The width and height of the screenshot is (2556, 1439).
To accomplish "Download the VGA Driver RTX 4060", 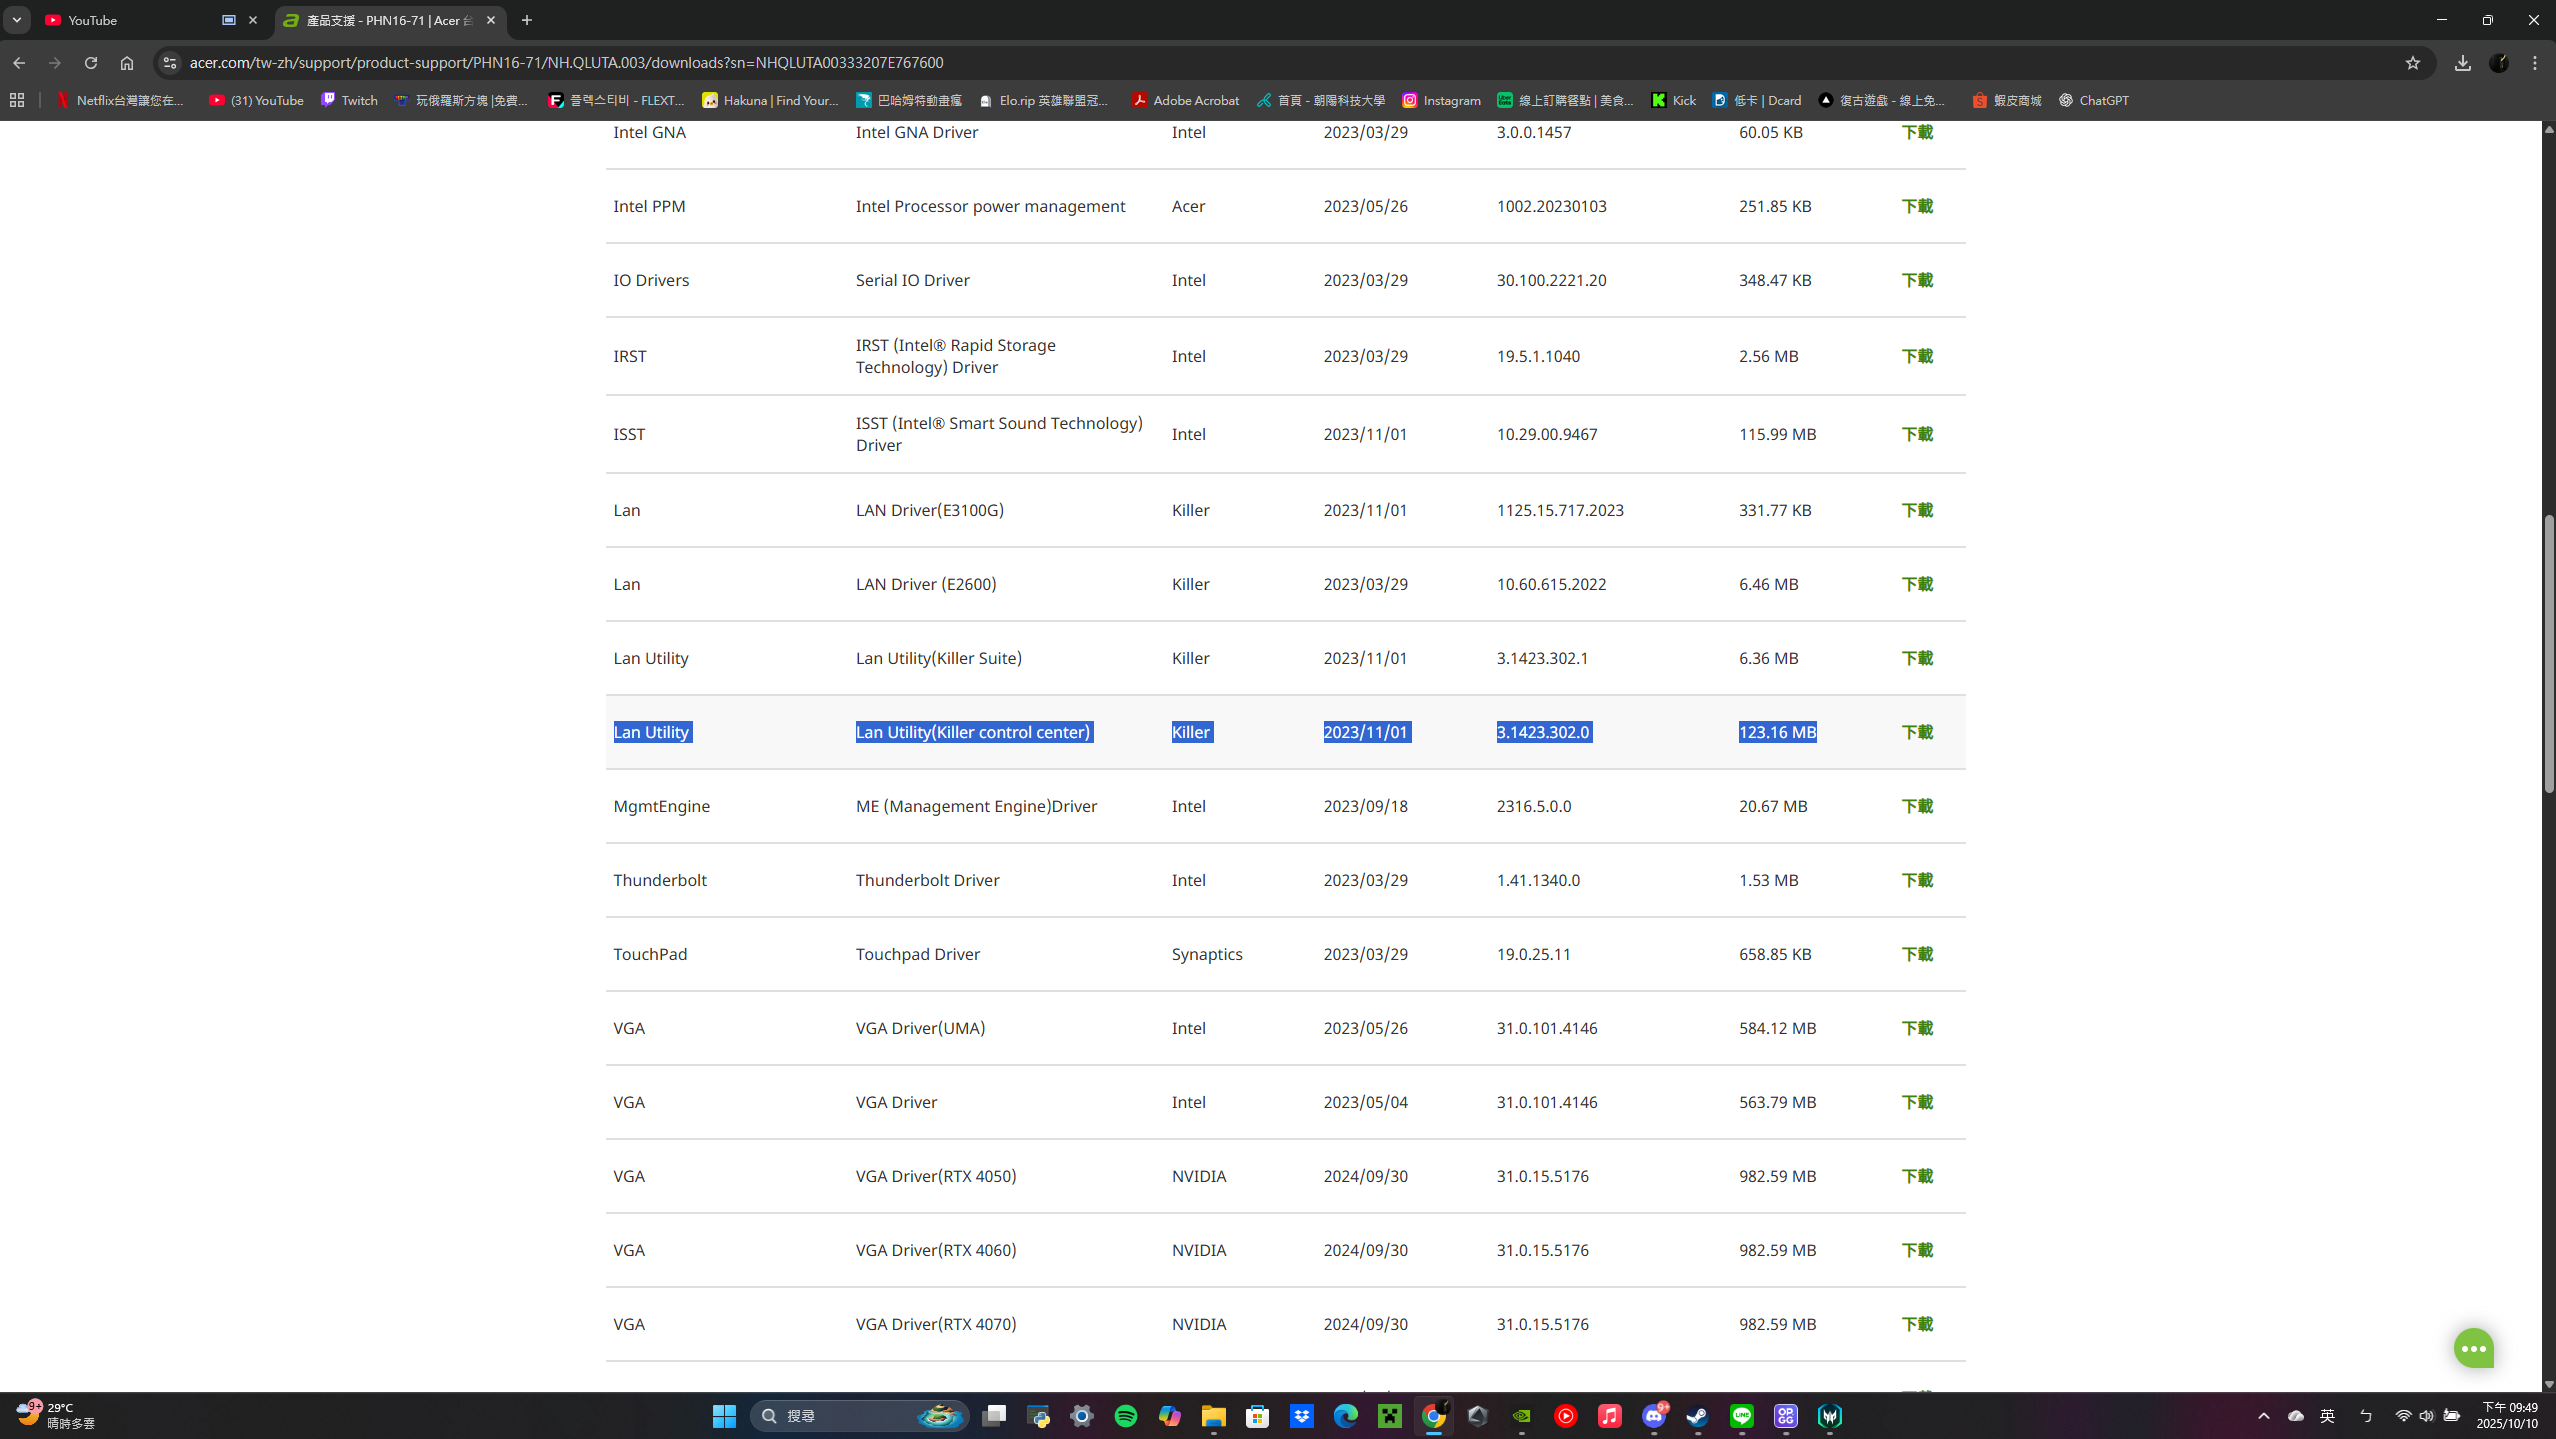I will [1916, 1250].
